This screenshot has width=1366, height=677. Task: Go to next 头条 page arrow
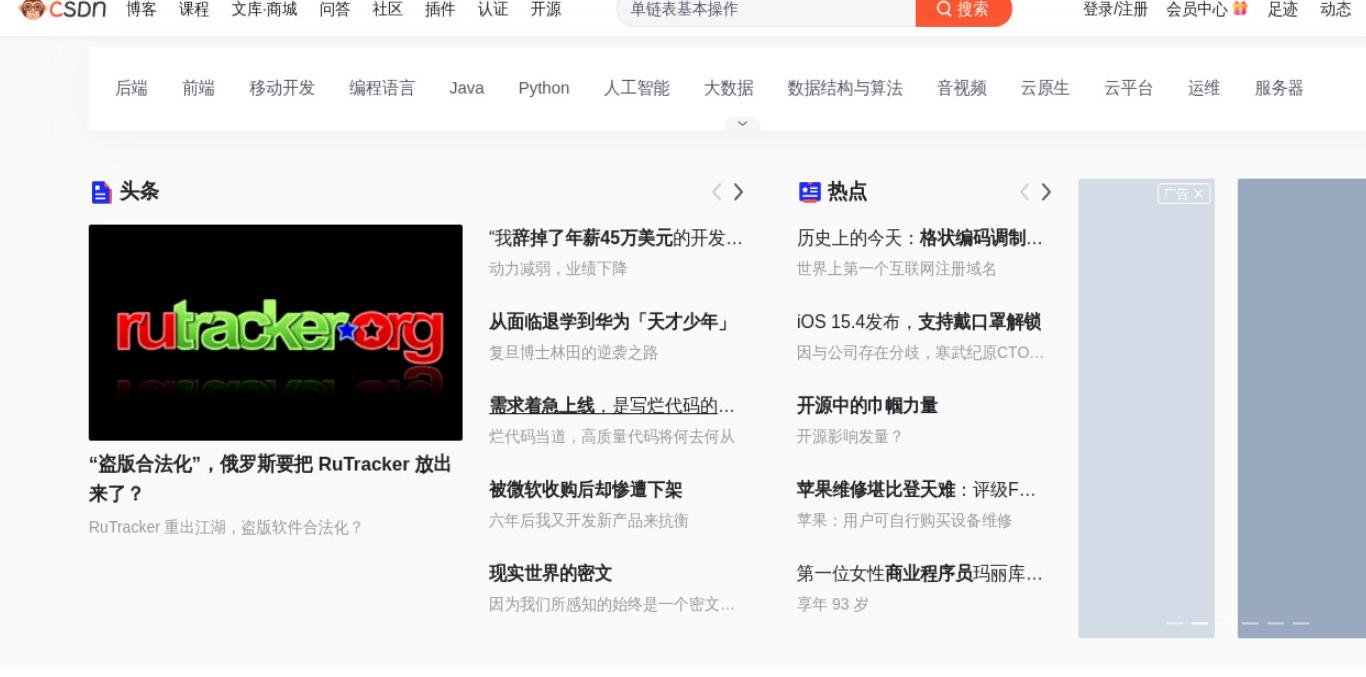pos(738,192)
